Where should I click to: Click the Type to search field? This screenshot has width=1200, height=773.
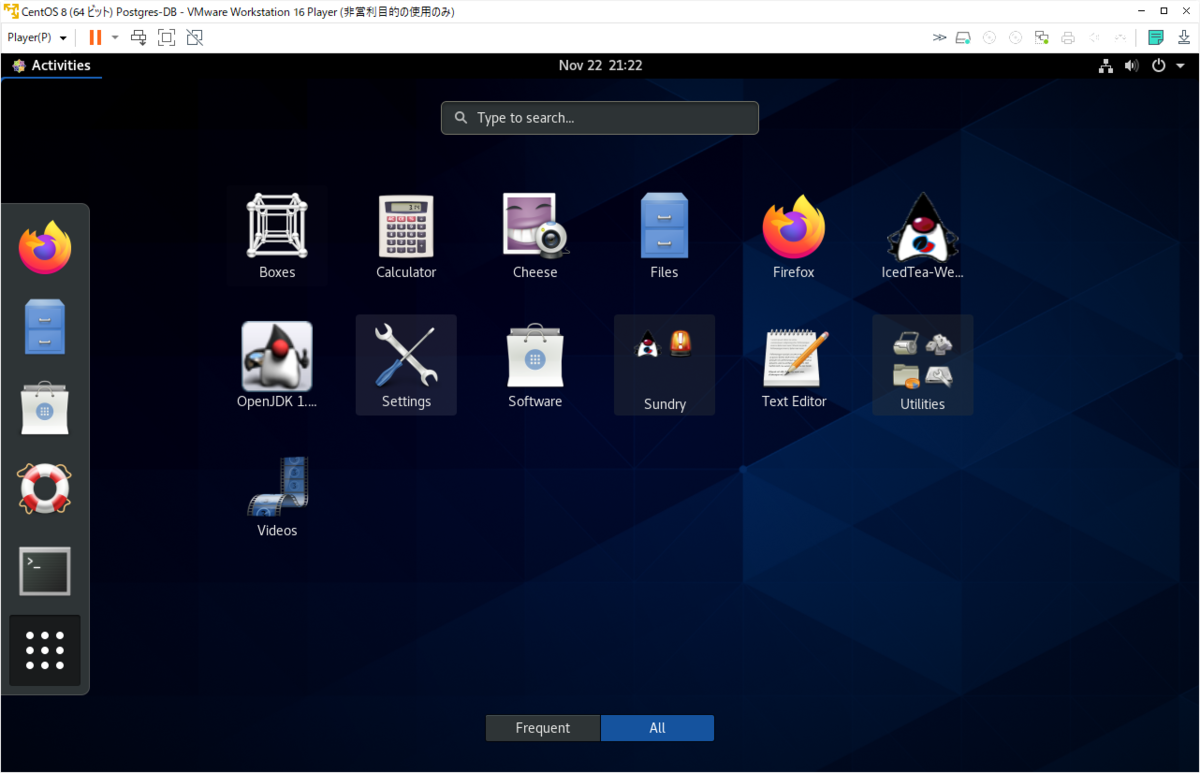(x=600, y=118)
